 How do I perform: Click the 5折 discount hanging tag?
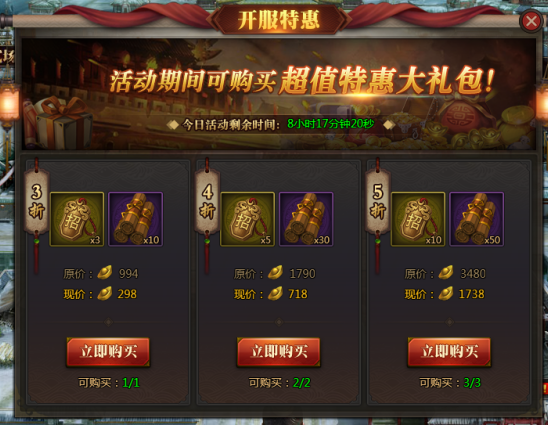coord(377,202)
